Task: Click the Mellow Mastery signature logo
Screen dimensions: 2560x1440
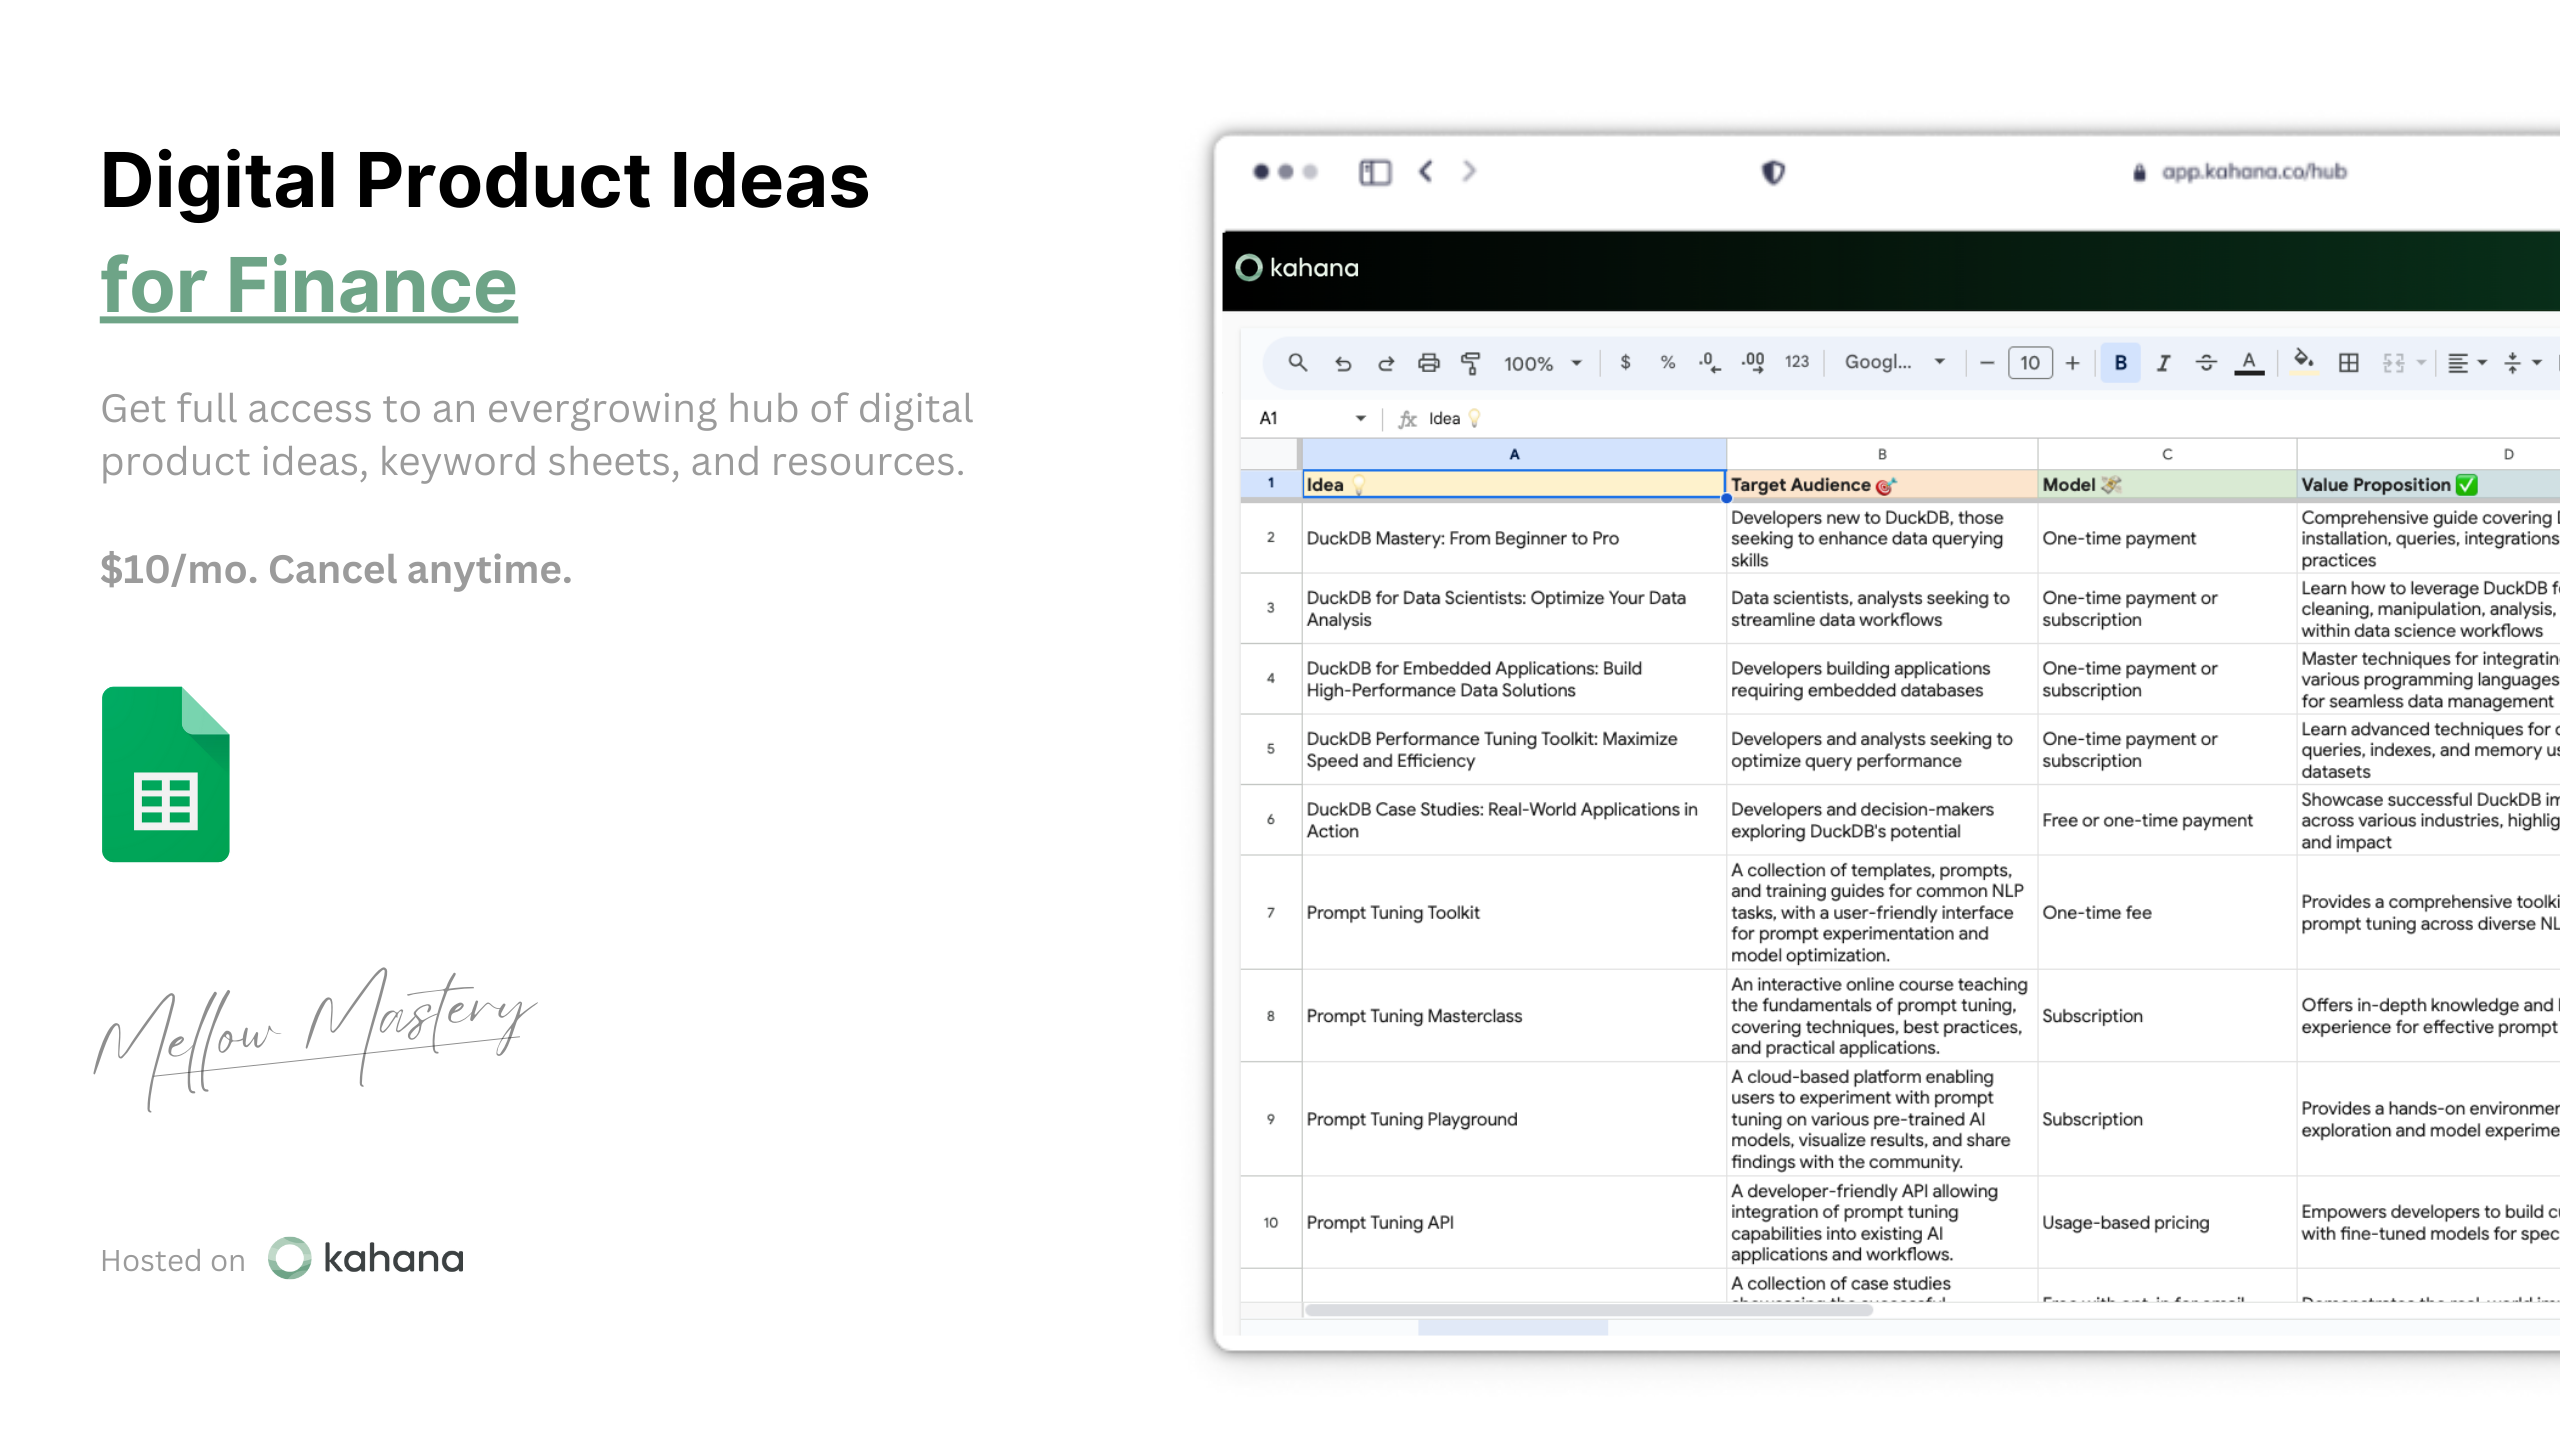Action: (315, 1038)
